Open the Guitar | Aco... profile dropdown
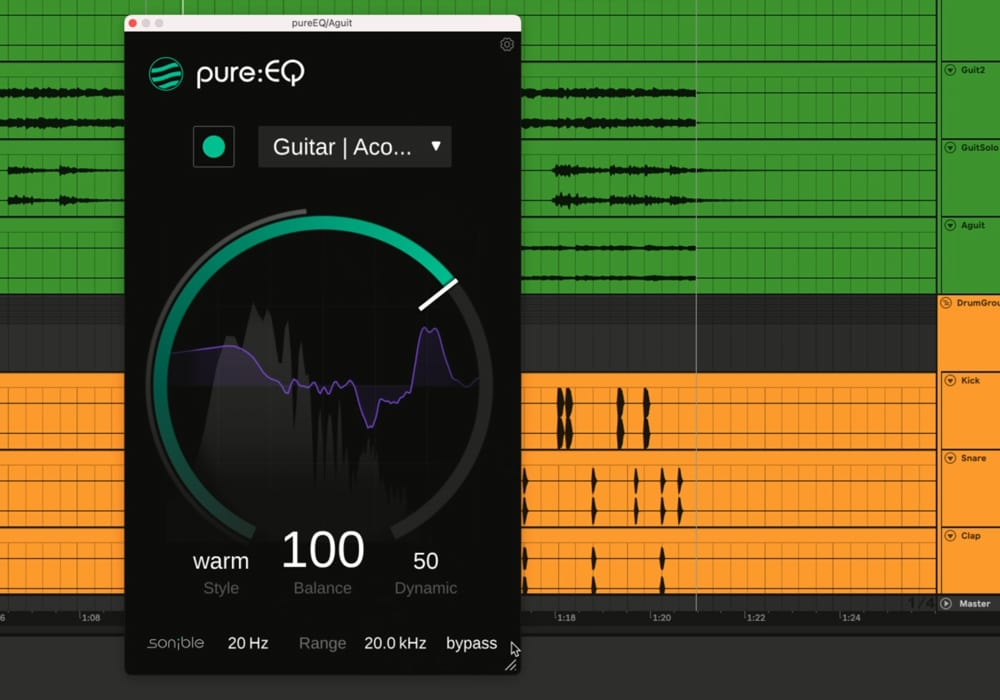This screenshot has width=1000, height=700. [x=355, y=147]
